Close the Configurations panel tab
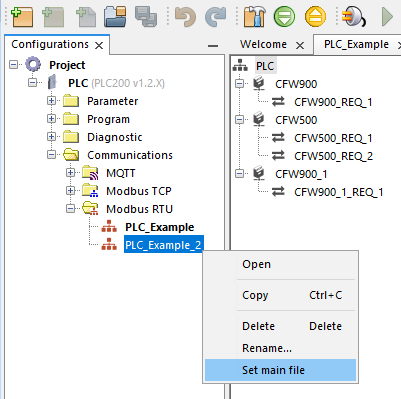 [99, 46]
